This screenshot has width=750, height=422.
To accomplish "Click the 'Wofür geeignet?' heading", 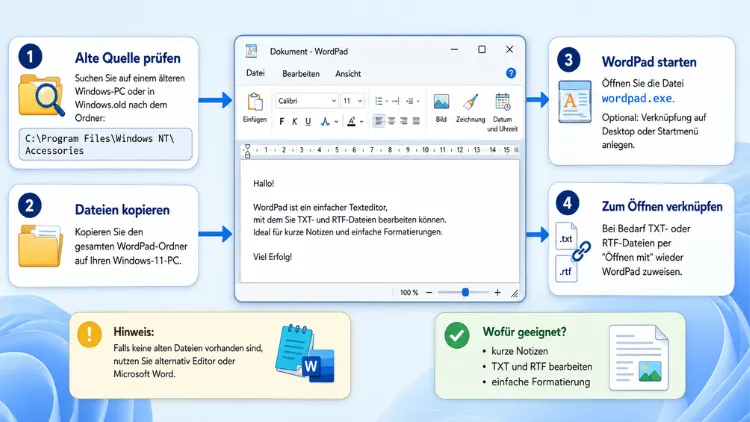I will 524,332.
